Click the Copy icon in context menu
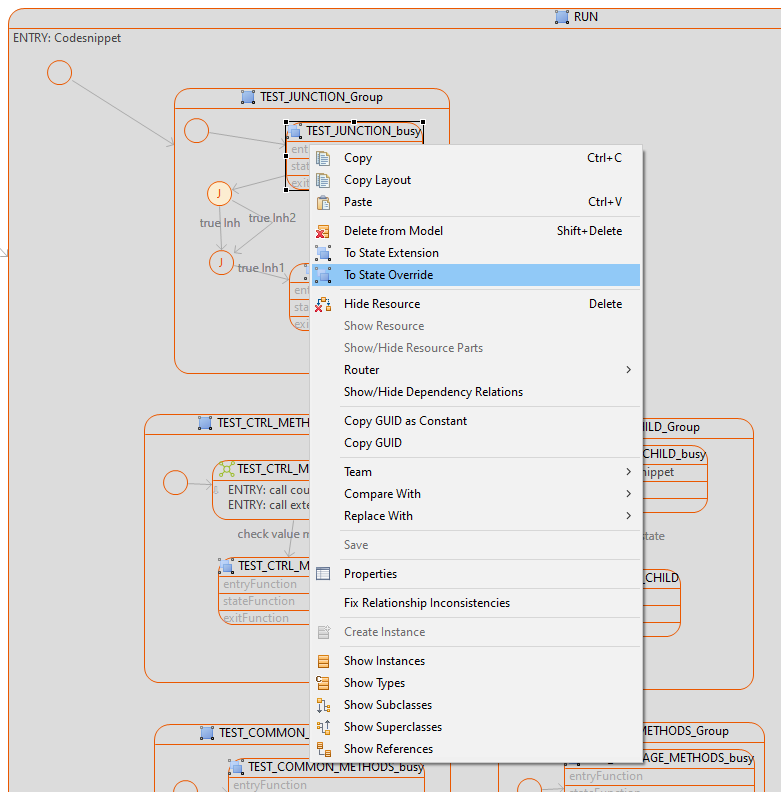 click(323, 158)
